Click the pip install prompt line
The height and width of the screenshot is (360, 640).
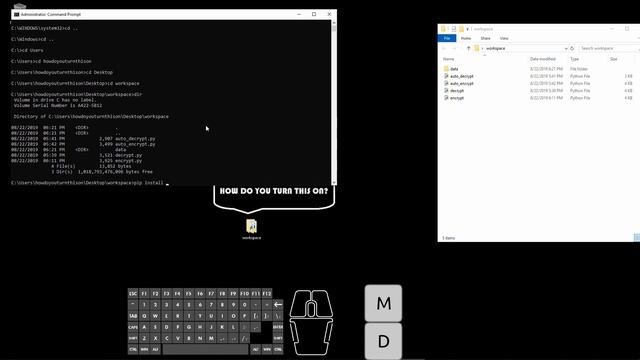point(90,183)
